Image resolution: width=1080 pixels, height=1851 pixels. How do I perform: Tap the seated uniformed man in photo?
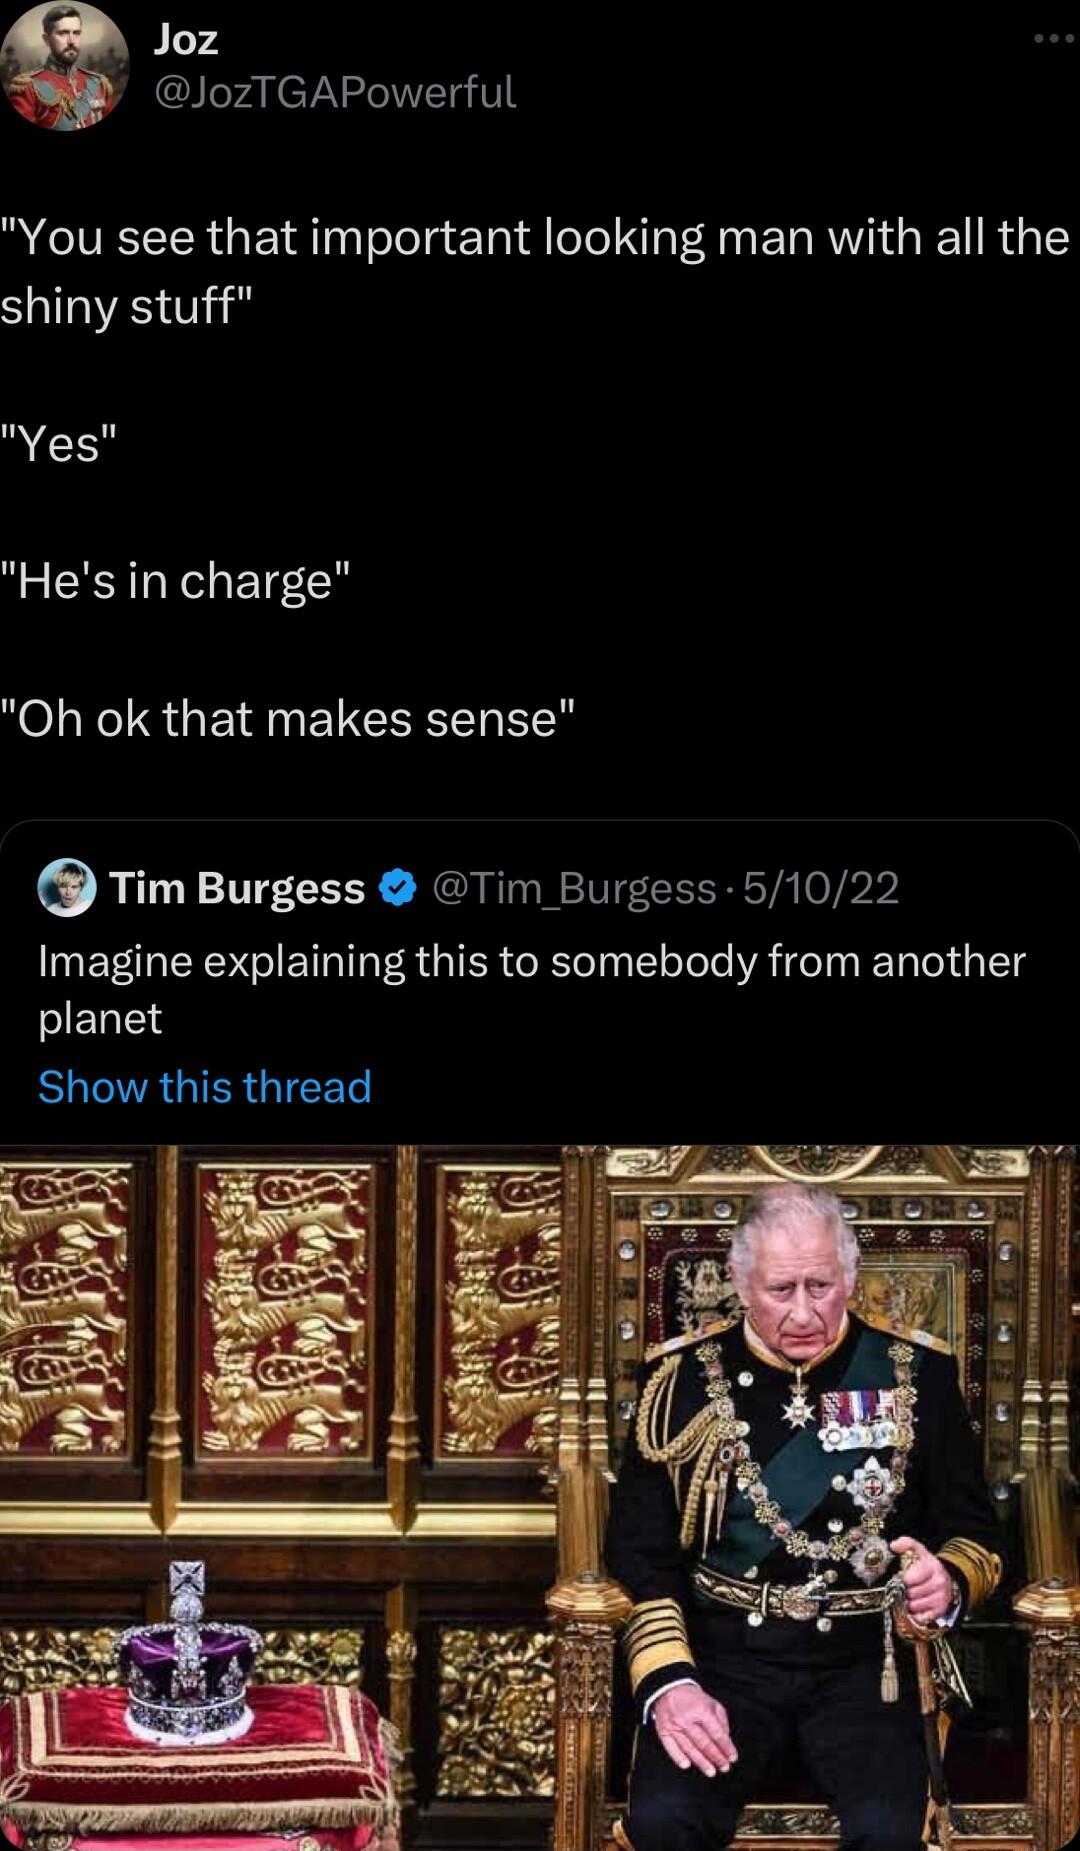pos(800,1500)
